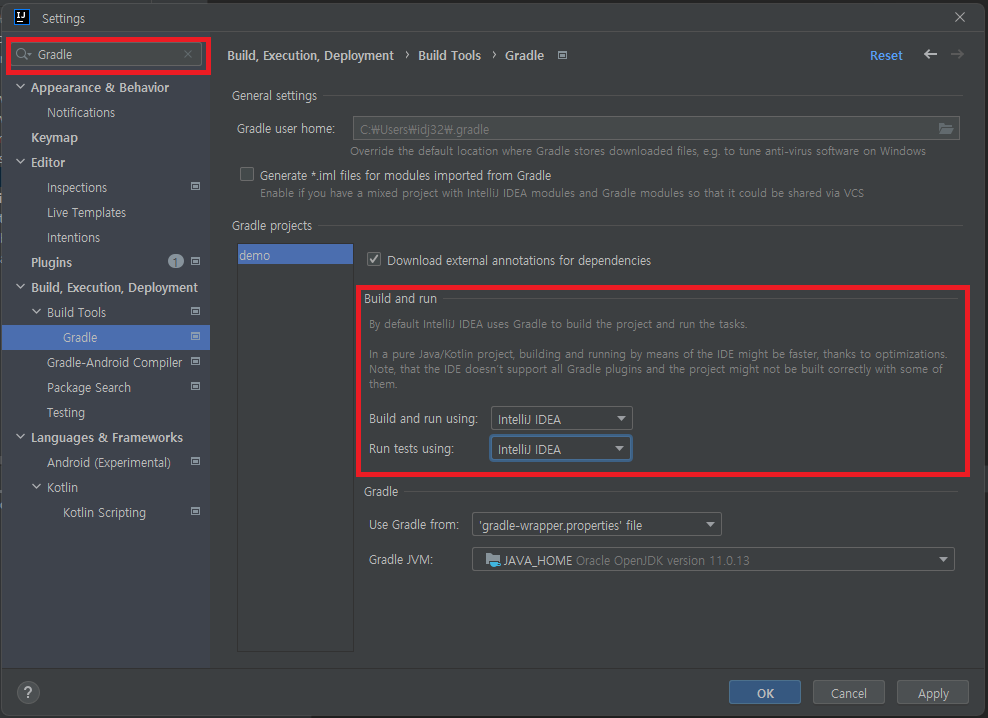988x718 pixels.
Task: Click project icon next to Android (Experimental)
Action: click(x=195, y=461)
